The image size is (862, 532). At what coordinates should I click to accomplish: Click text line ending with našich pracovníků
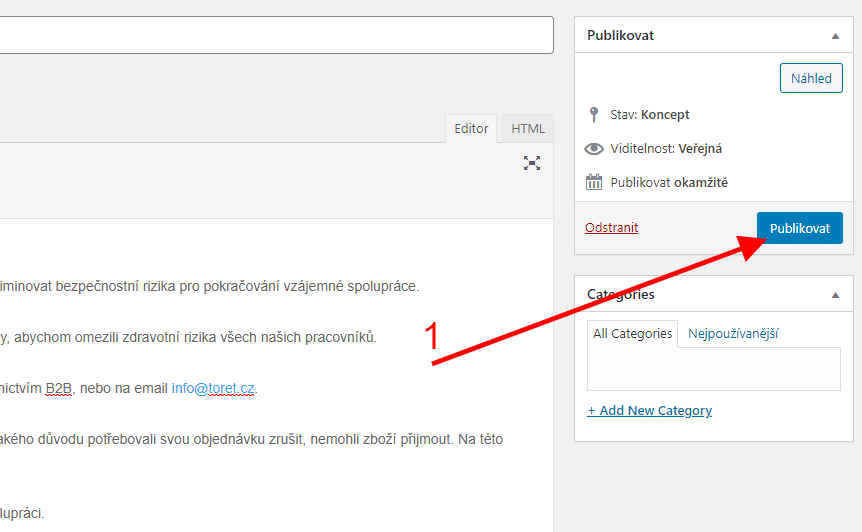tap(189, 337)
